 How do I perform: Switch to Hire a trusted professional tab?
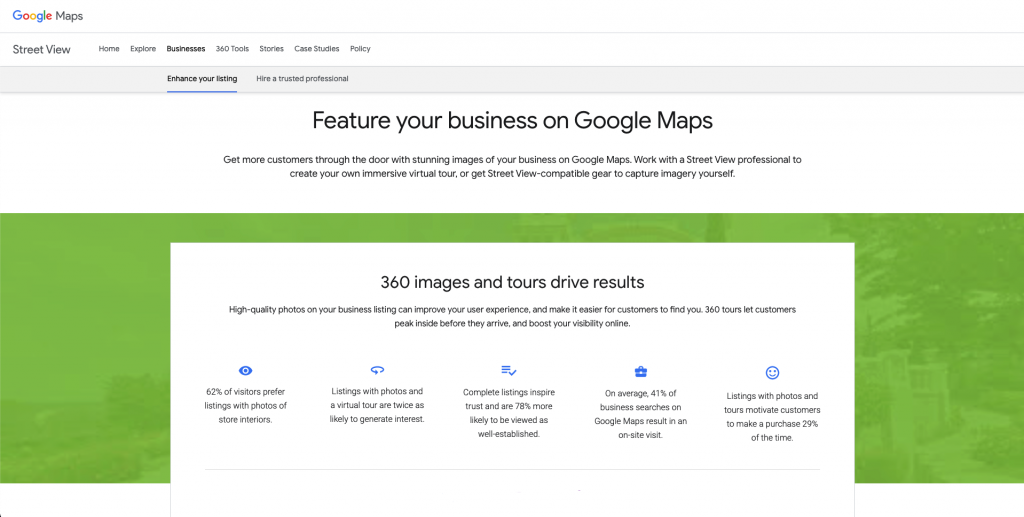coord(302,79)
